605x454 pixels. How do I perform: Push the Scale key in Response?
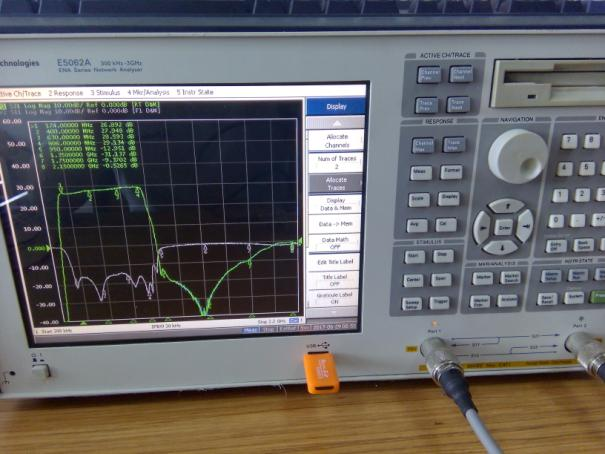click(x=419, y=199)
